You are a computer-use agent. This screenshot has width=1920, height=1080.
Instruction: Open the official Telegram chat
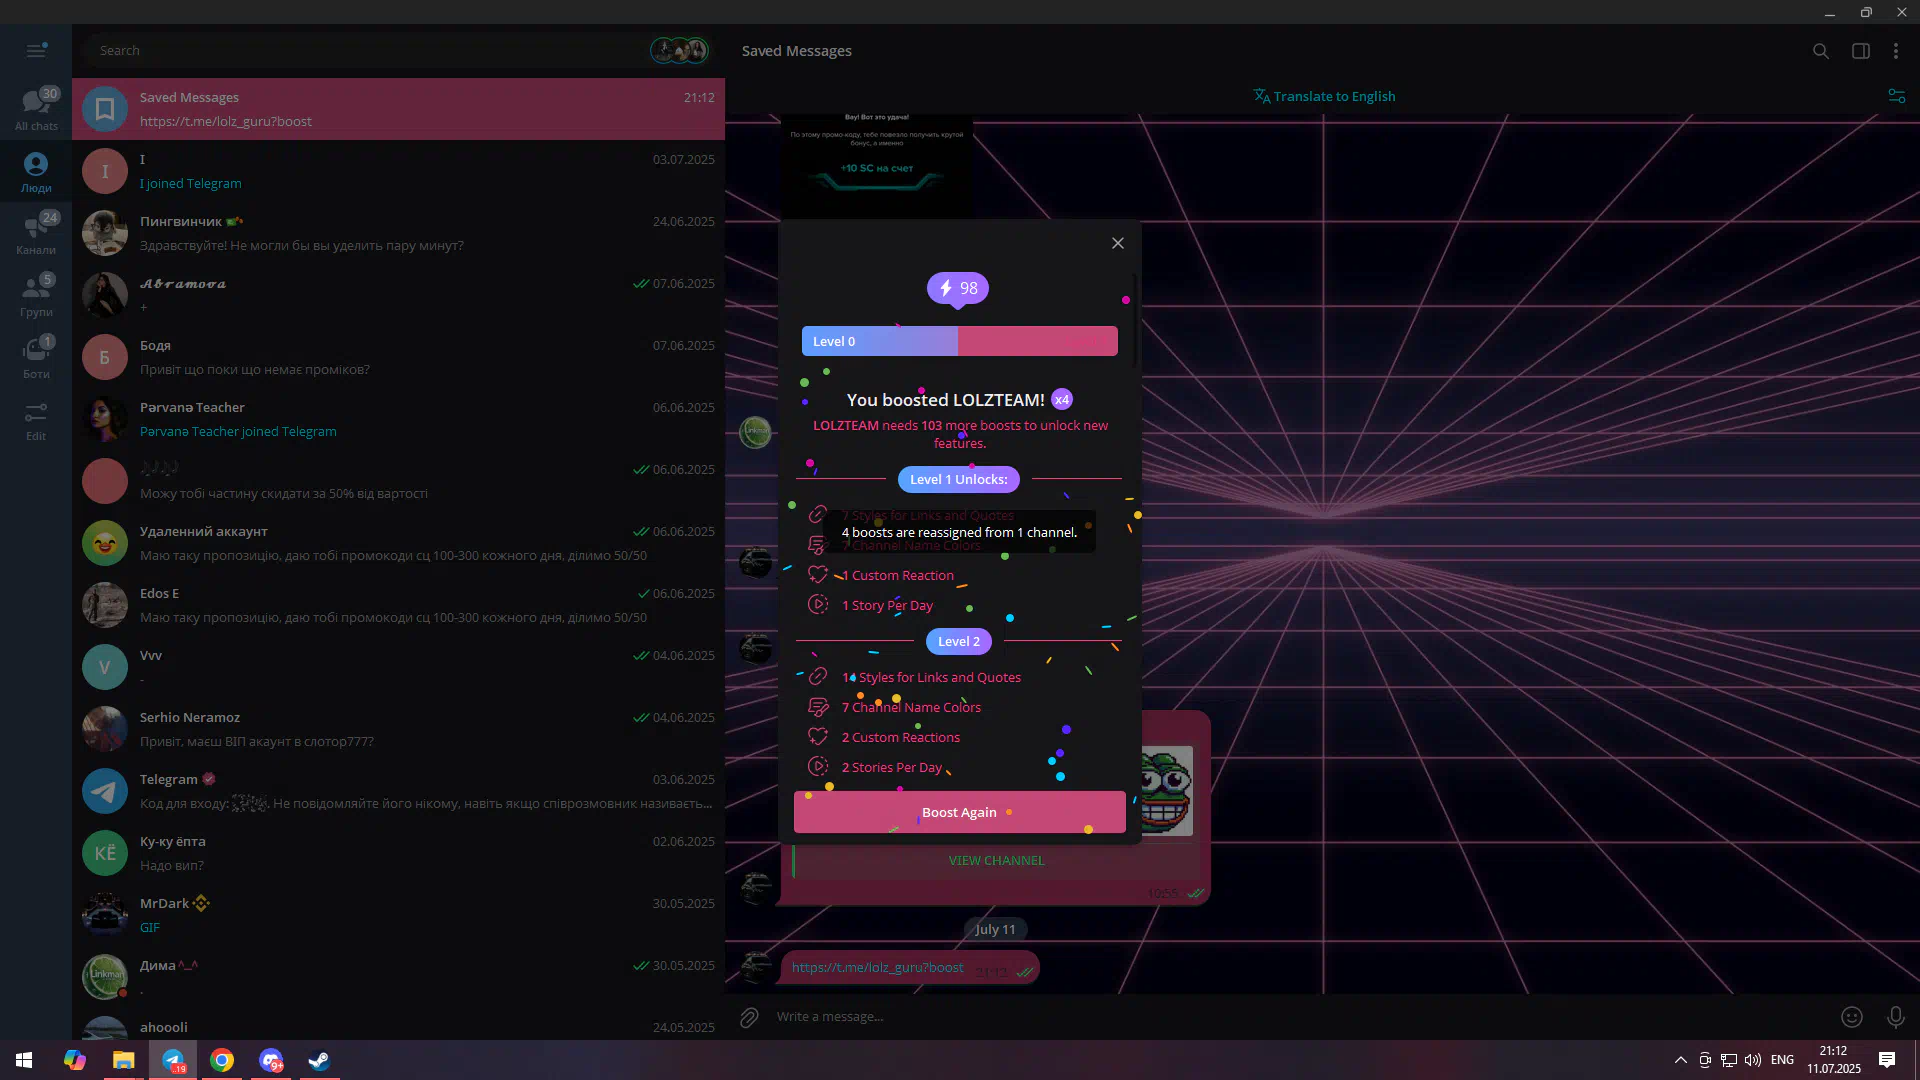click(399, 791)
